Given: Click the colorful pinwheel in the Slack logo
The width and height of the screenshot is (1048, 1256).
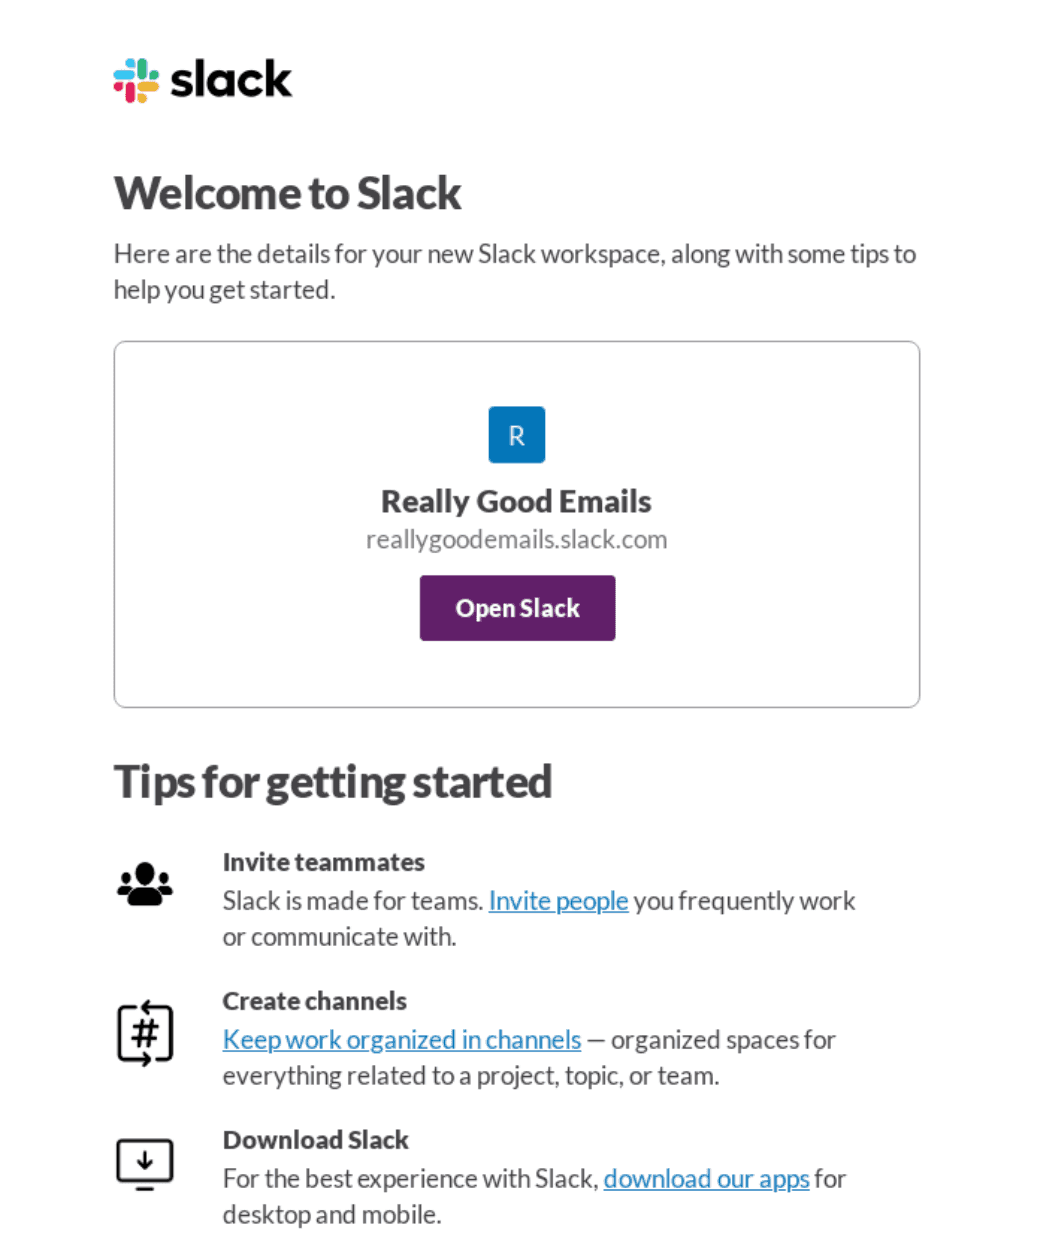Looking at the screenshot, I should point(134,79).
